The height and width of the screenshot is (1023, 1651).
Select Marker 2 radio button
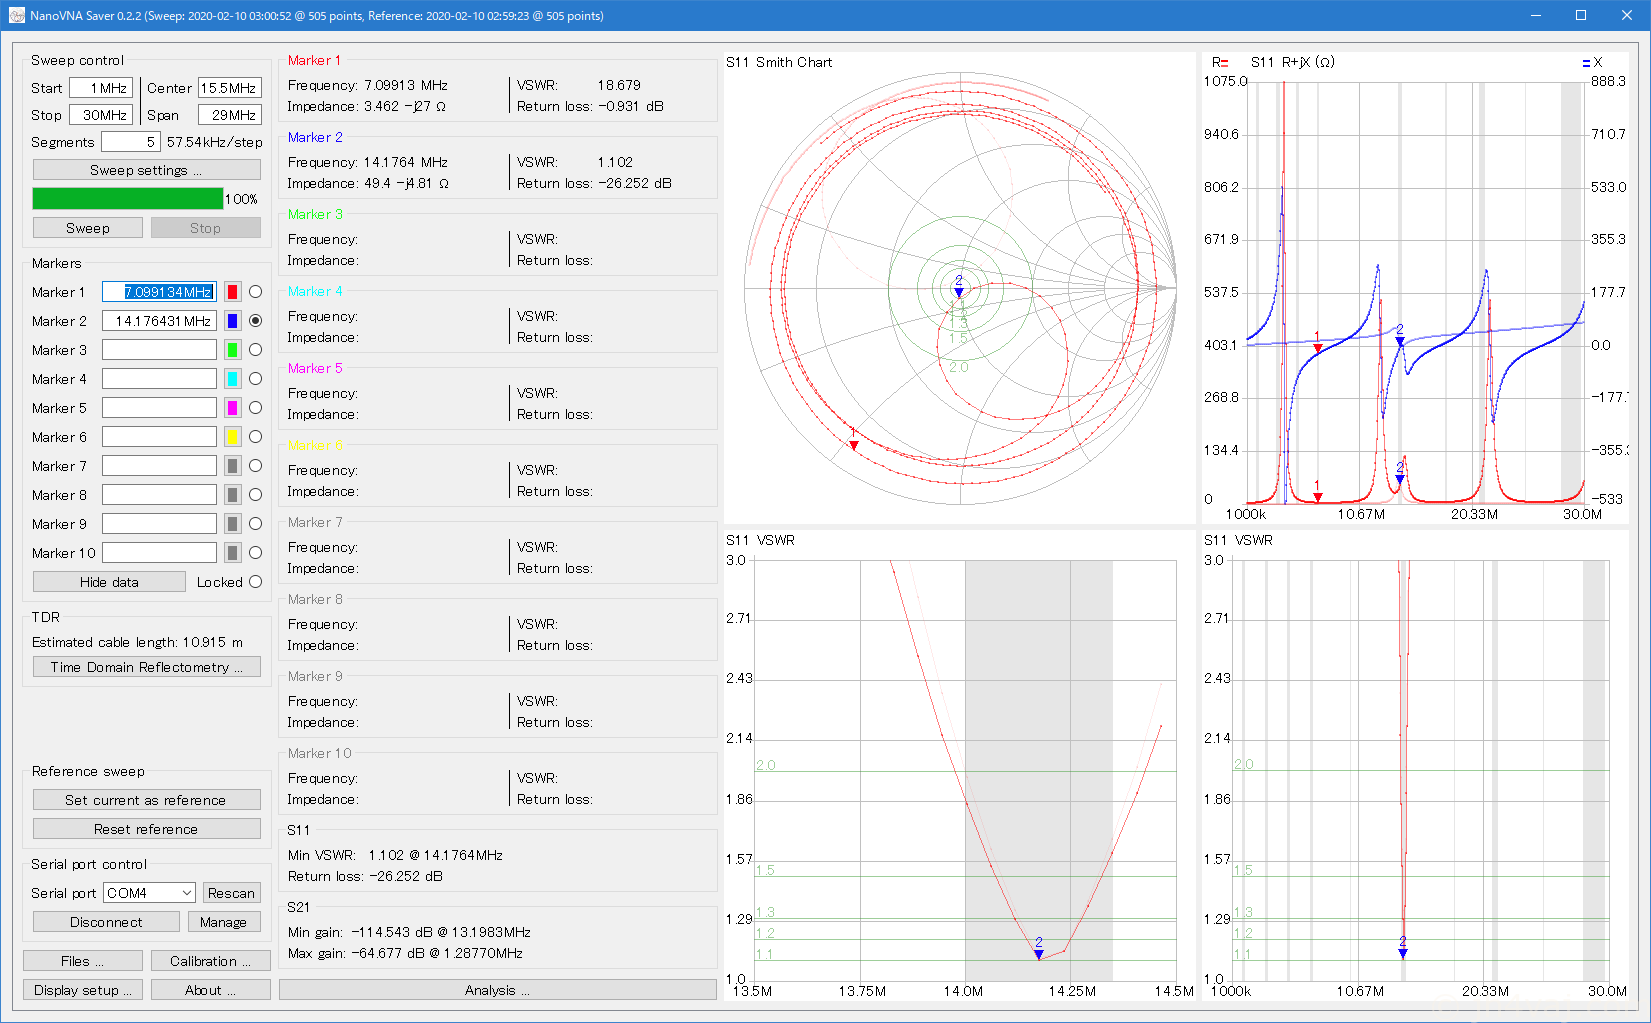(x=255, y=321)
